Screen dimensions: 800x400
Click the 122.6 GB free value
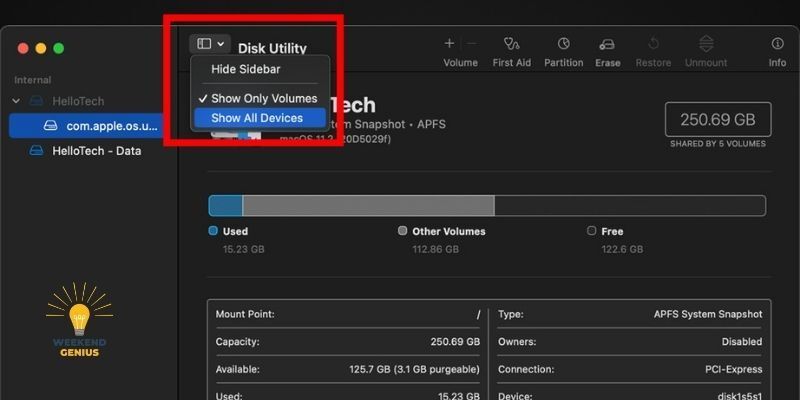(x=622, y=249)
